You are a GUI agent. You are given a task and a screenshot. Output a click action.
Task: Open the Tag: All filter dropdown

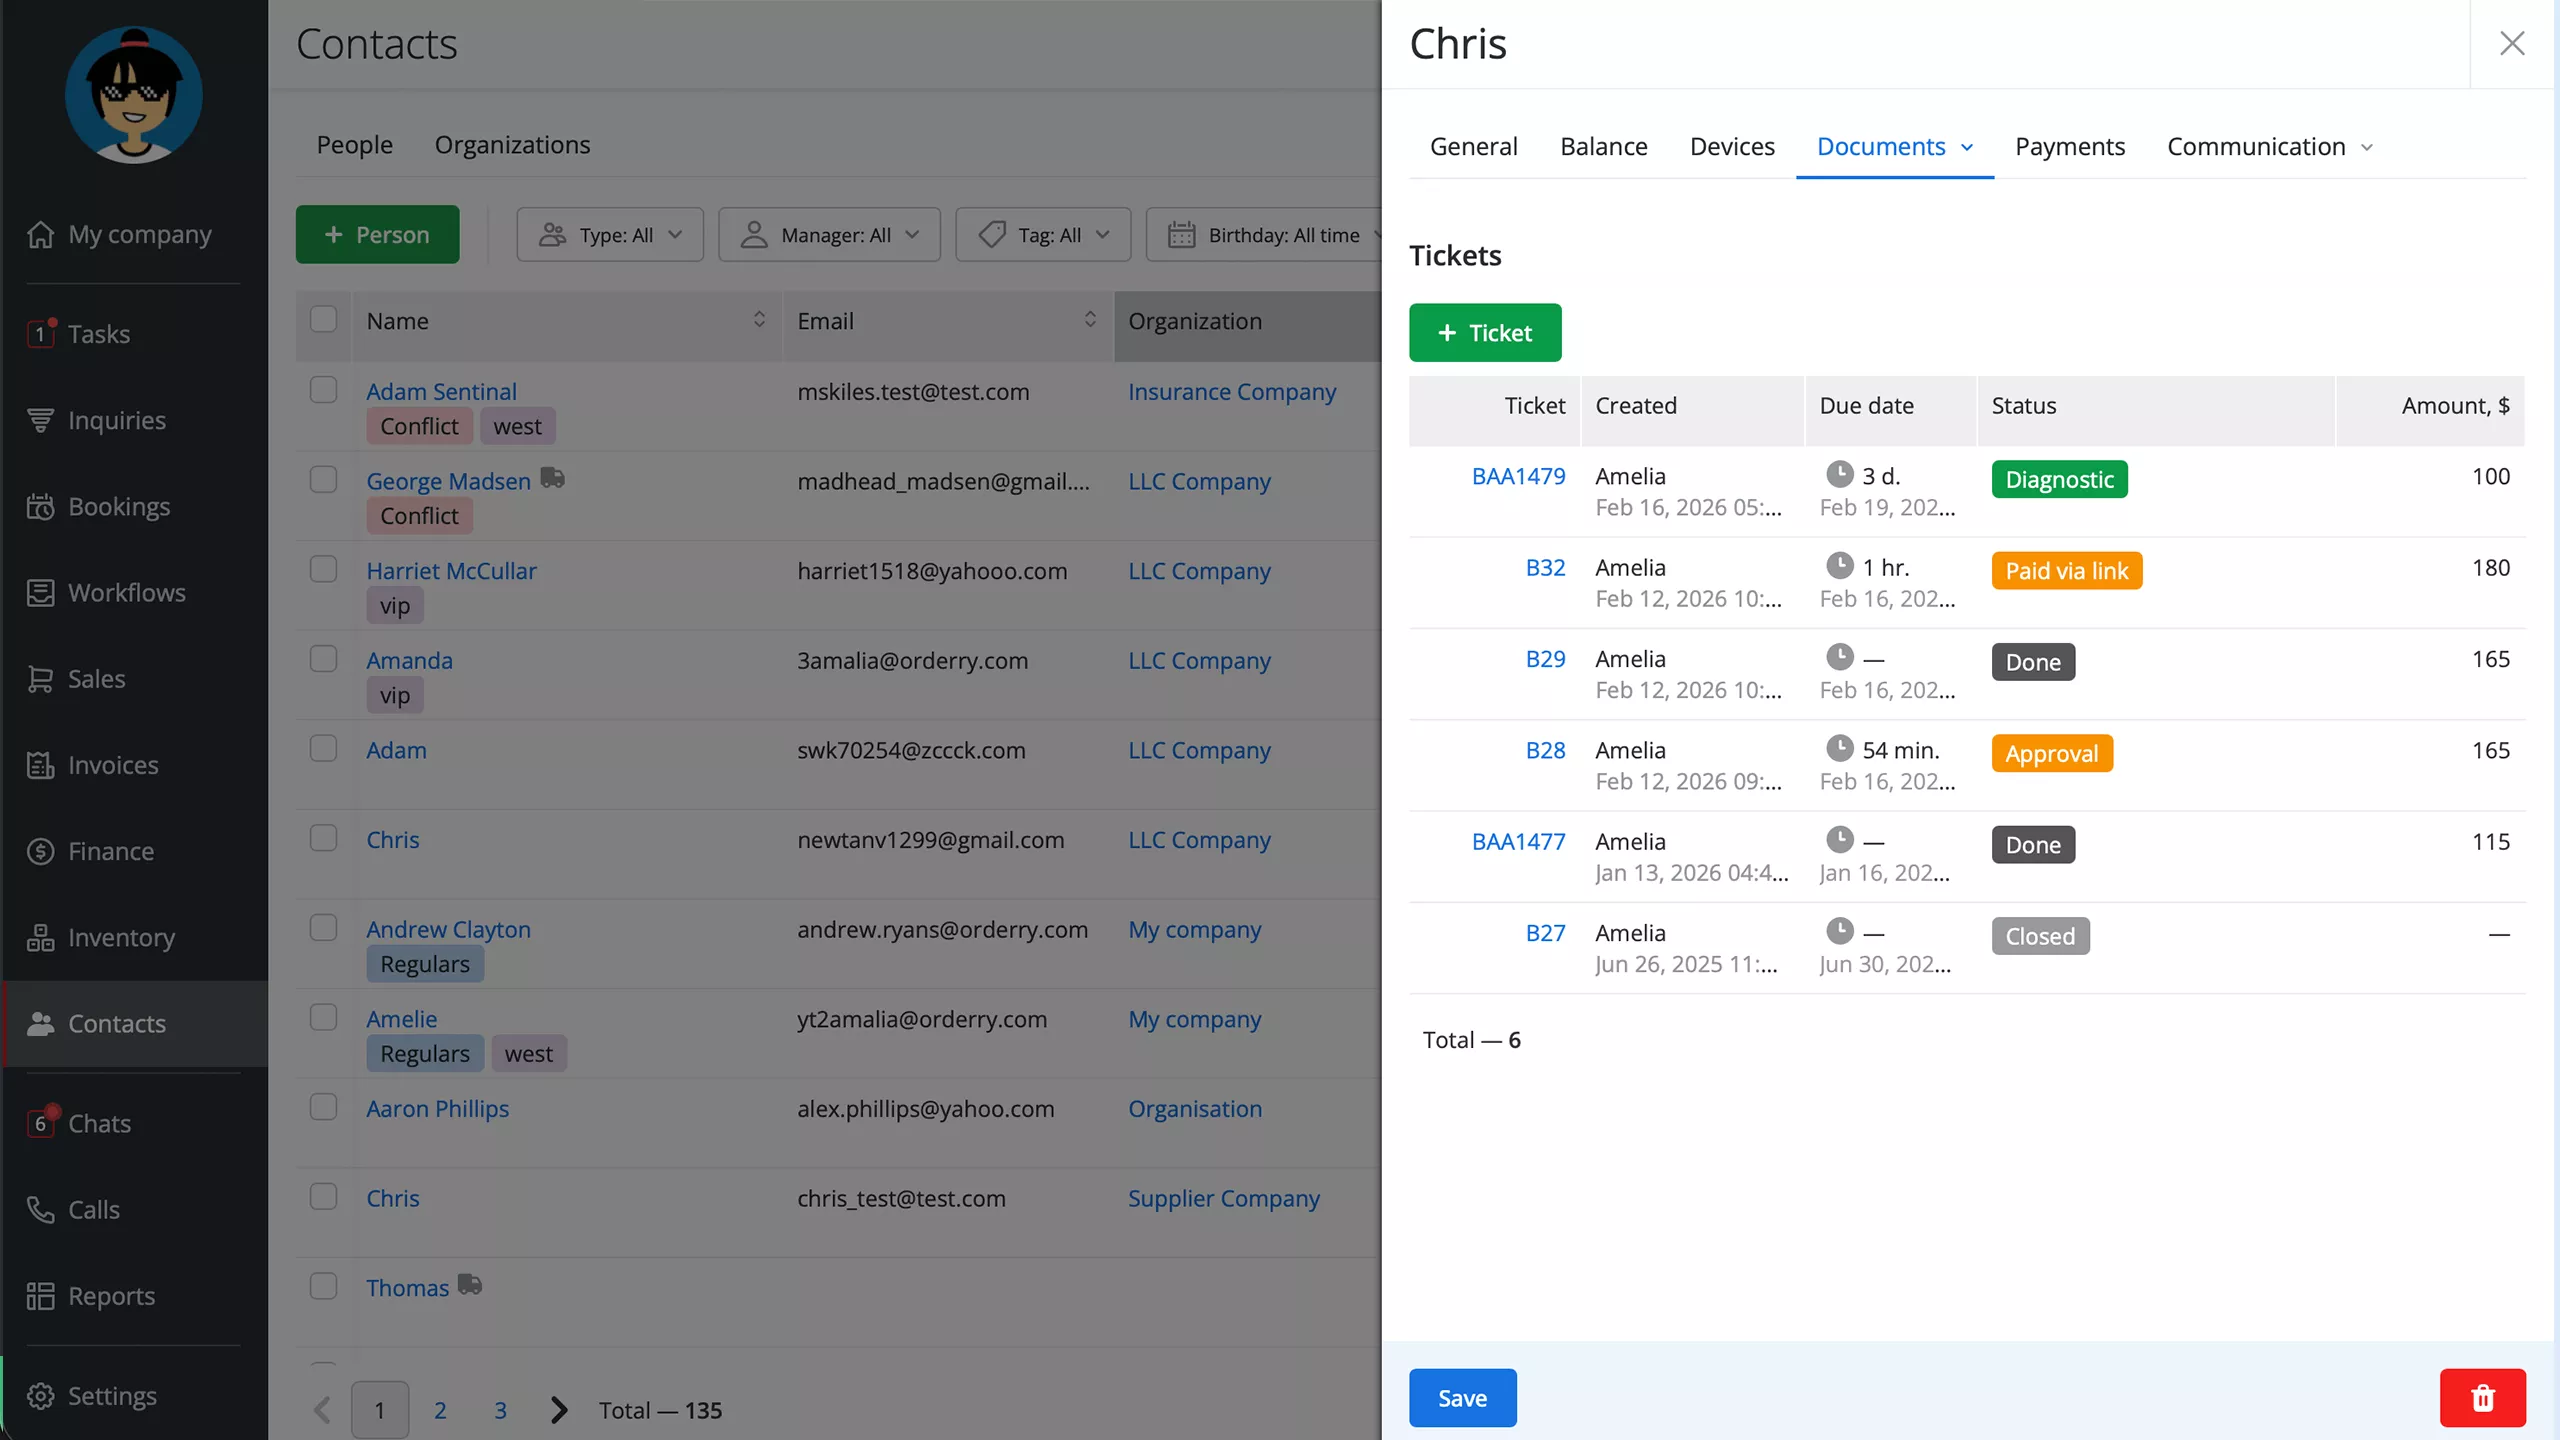[1042, 234]
